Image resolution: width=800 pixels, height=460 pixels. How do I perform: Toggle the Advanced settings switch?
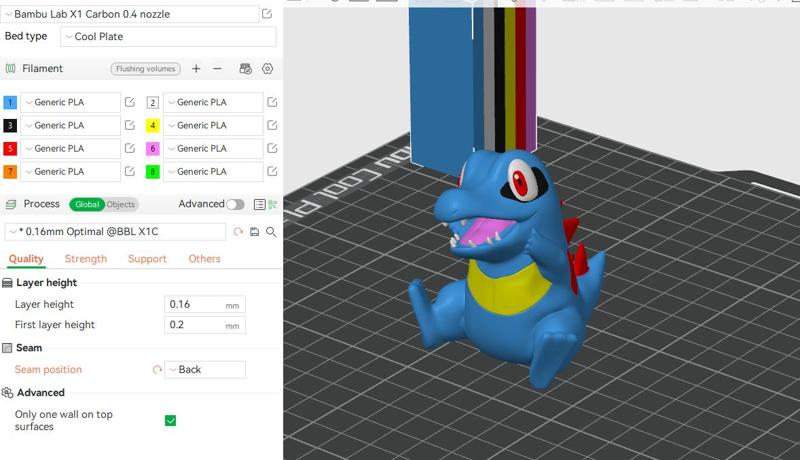[x=235, y=205]
